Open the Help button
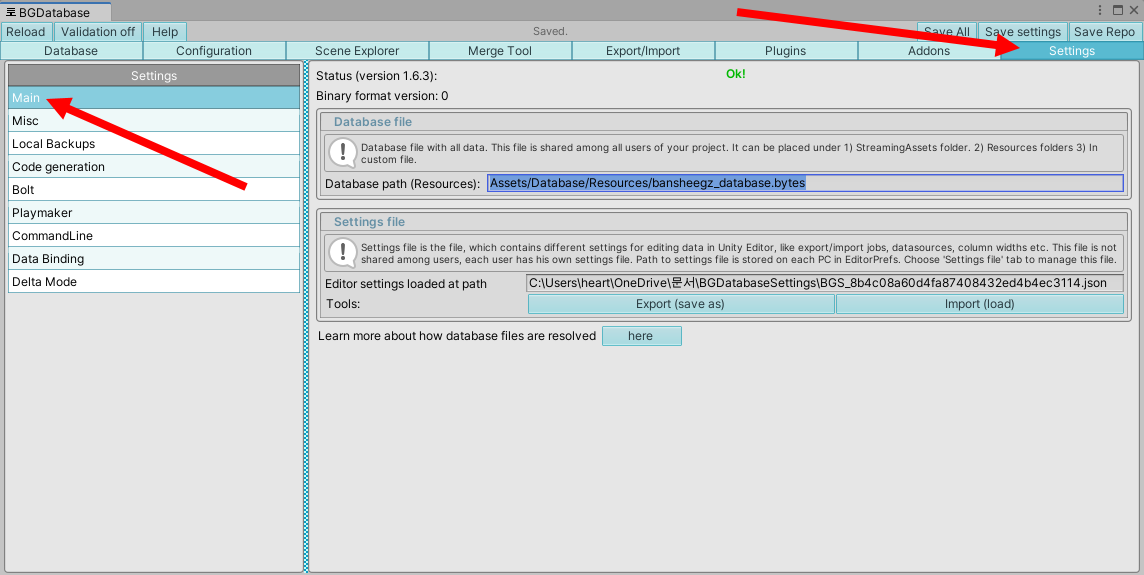 [165, 31]
